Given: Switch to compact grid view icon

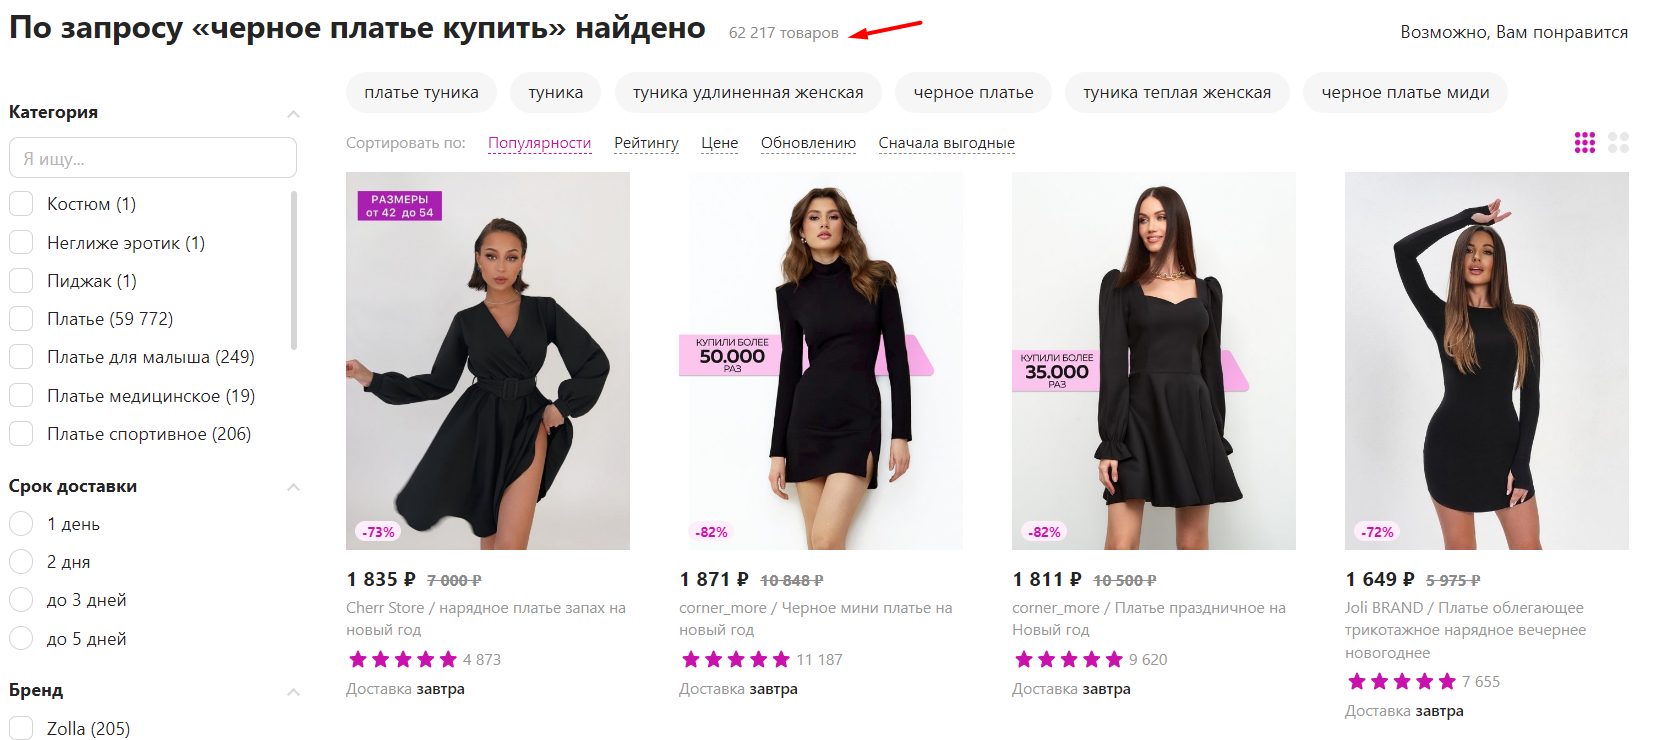Looking at the screenshot, I should 1585,143.
